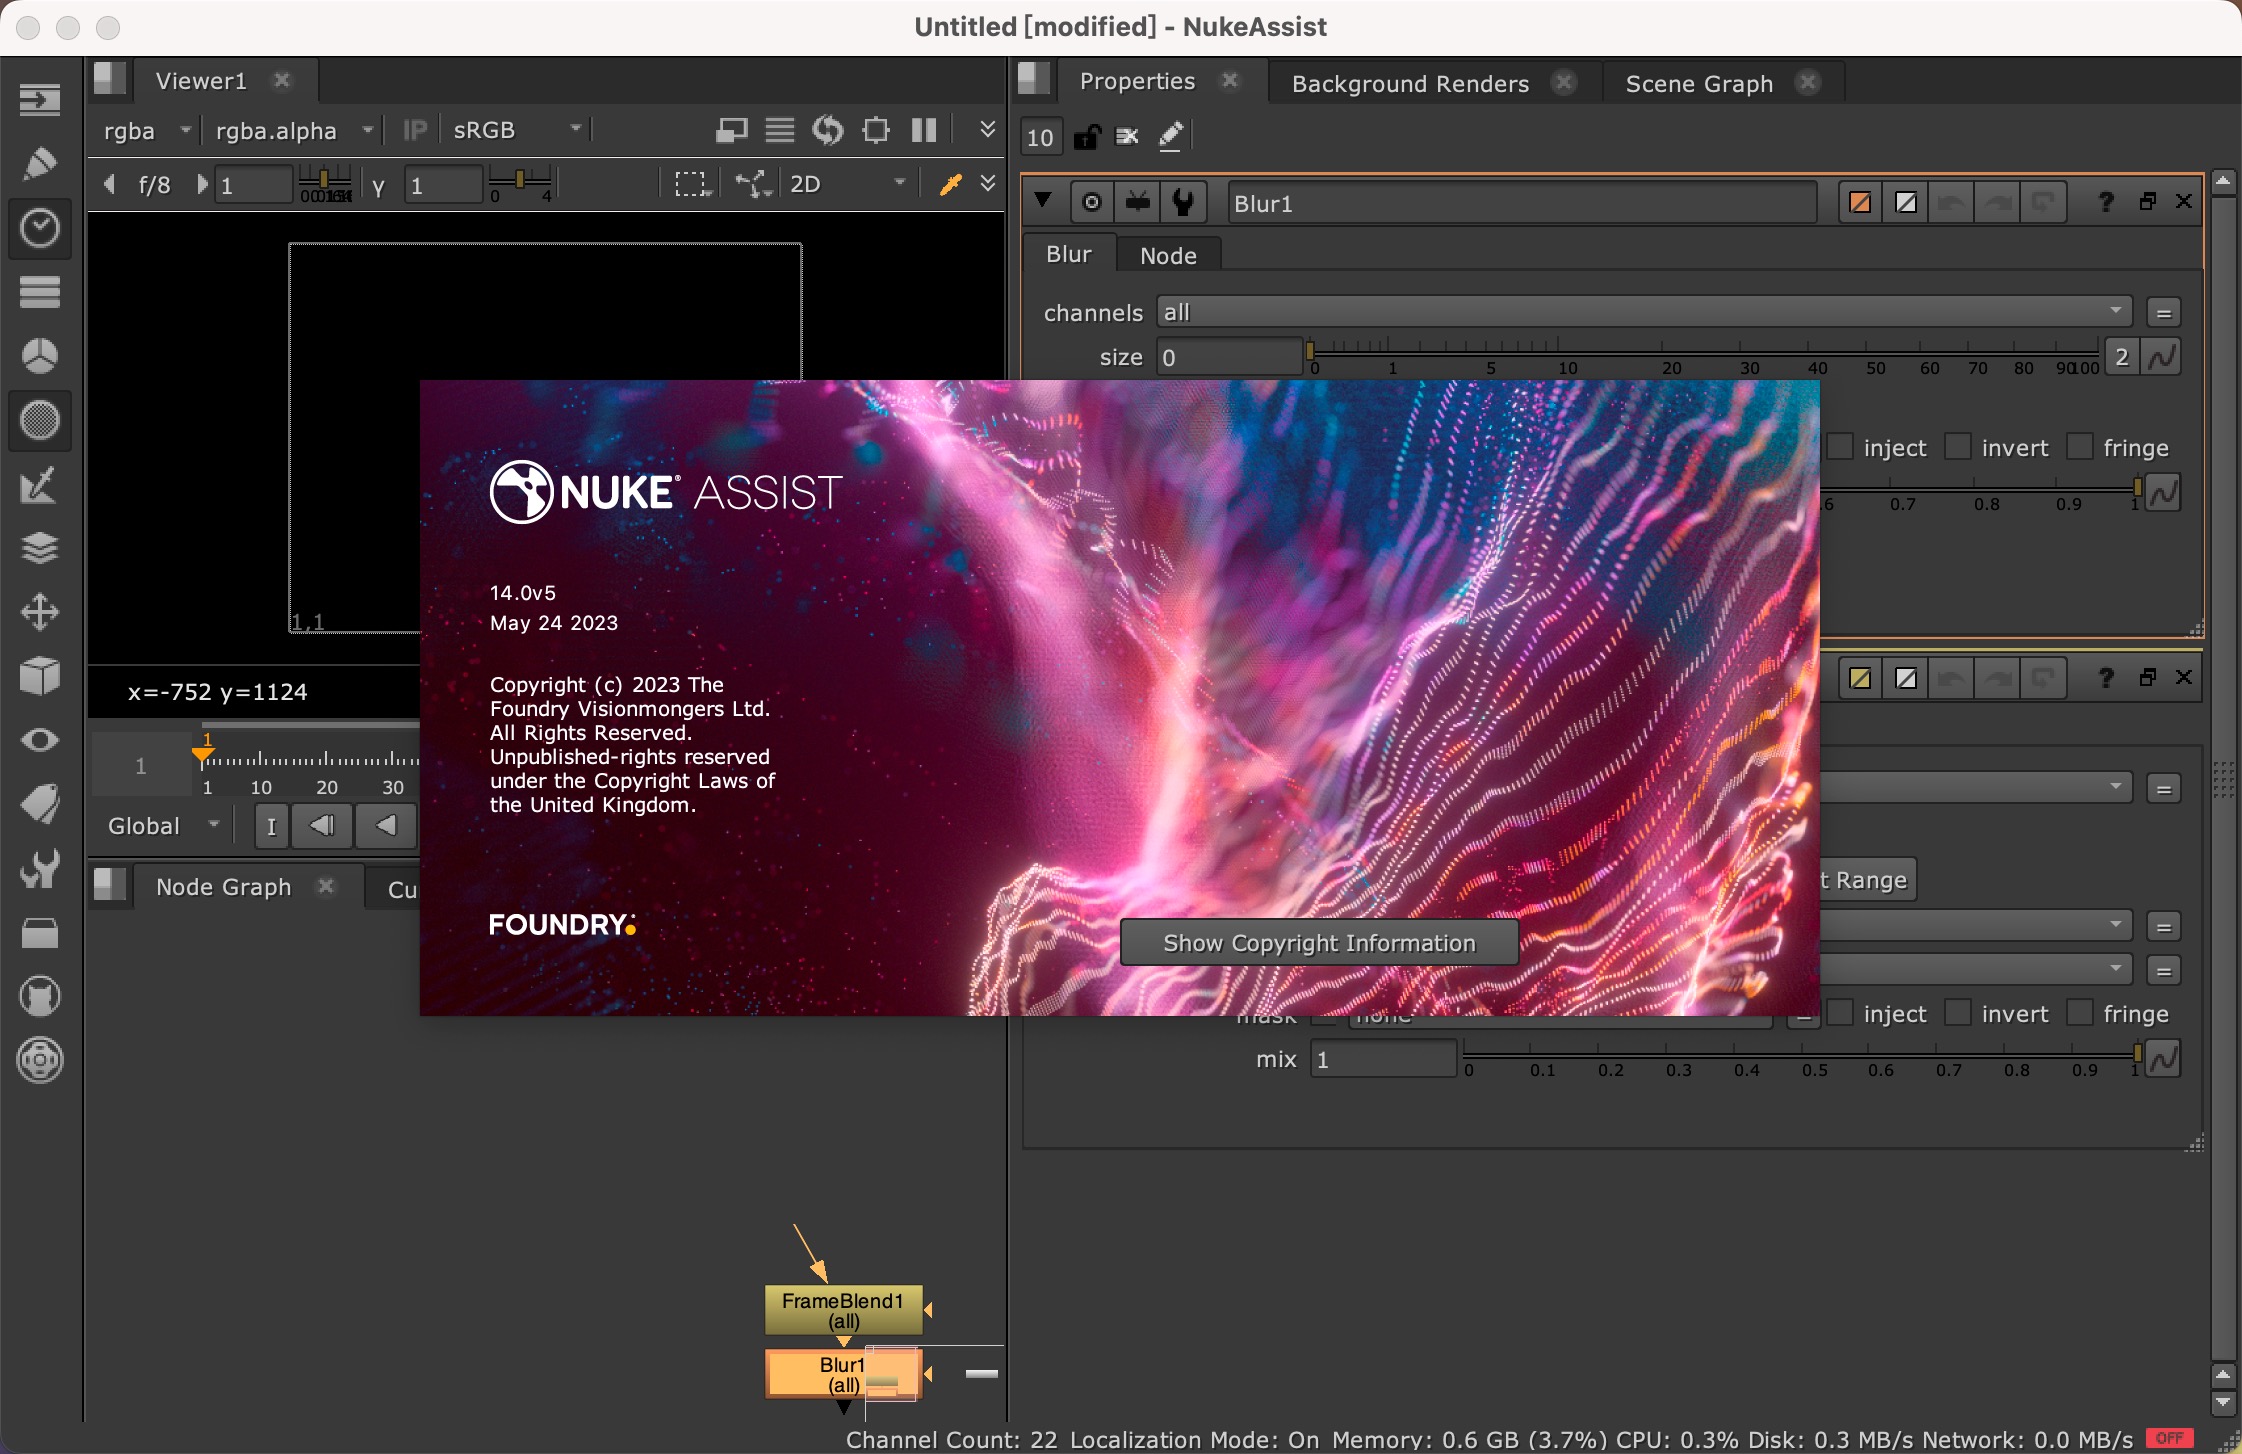Open the Metadata tag icon menu
This screenshot has height=1454, width=2242.
tap(40, 804)
